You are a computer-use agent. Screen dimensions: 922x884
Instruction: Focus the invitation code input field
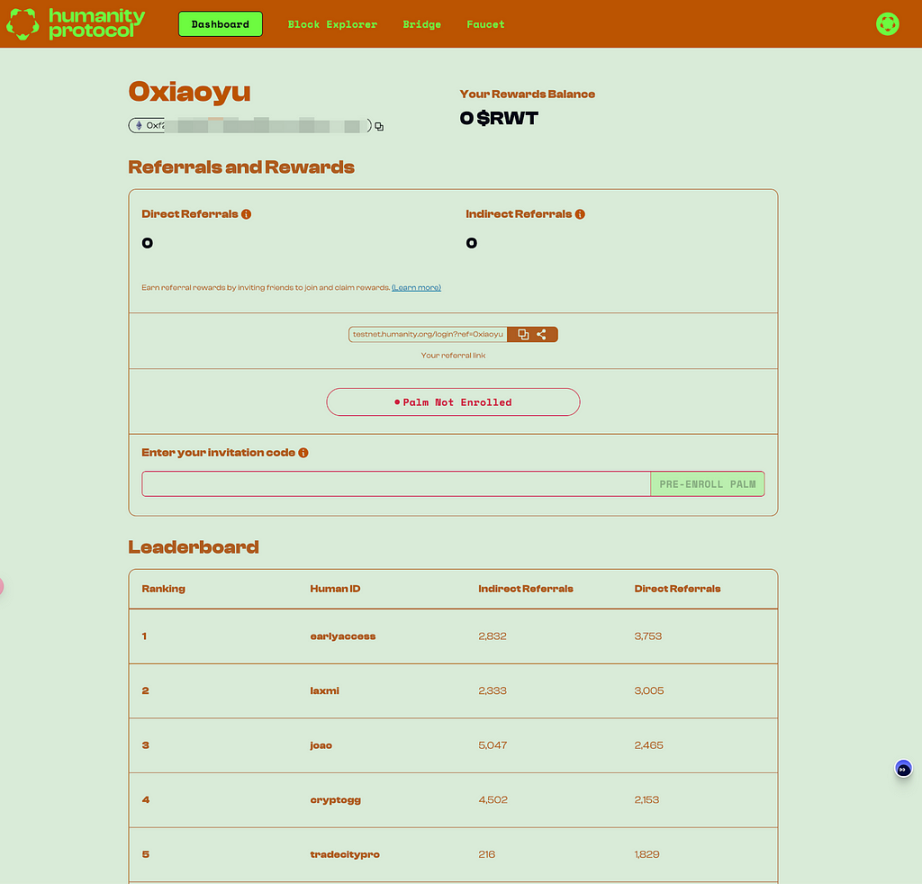tap(396, 484)
